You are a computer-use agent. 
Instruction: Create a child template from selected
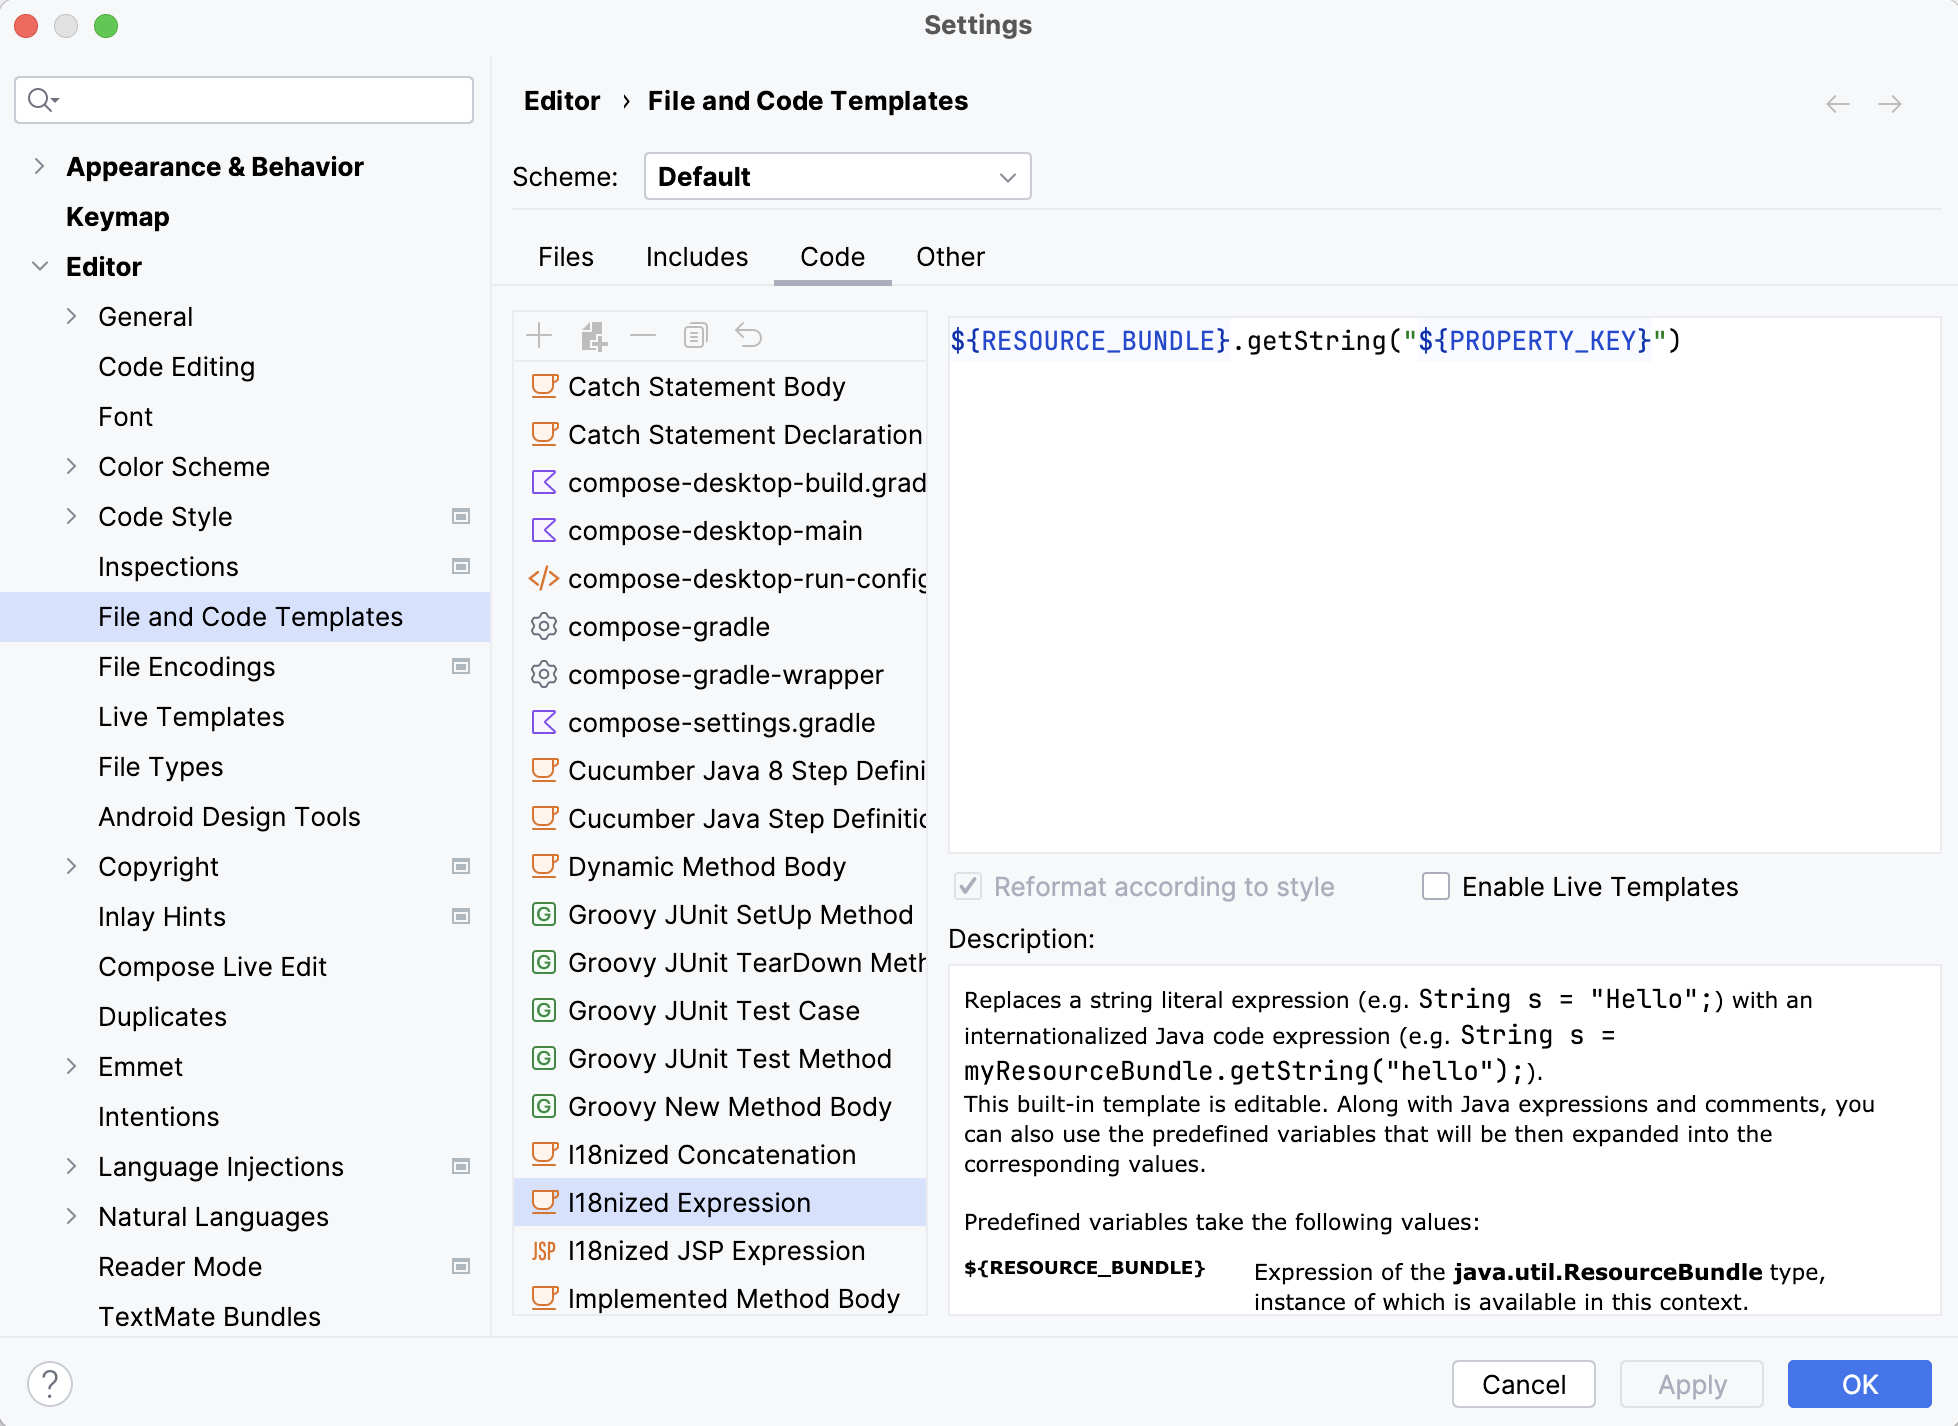click(594, 335)
